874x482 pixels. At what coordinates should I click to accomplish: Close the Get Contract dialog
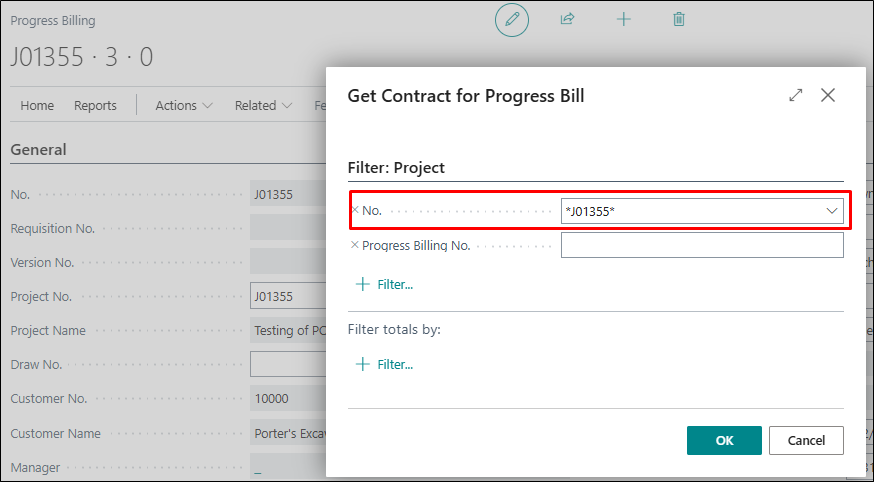pyautogui.click(x=828, y=95)
